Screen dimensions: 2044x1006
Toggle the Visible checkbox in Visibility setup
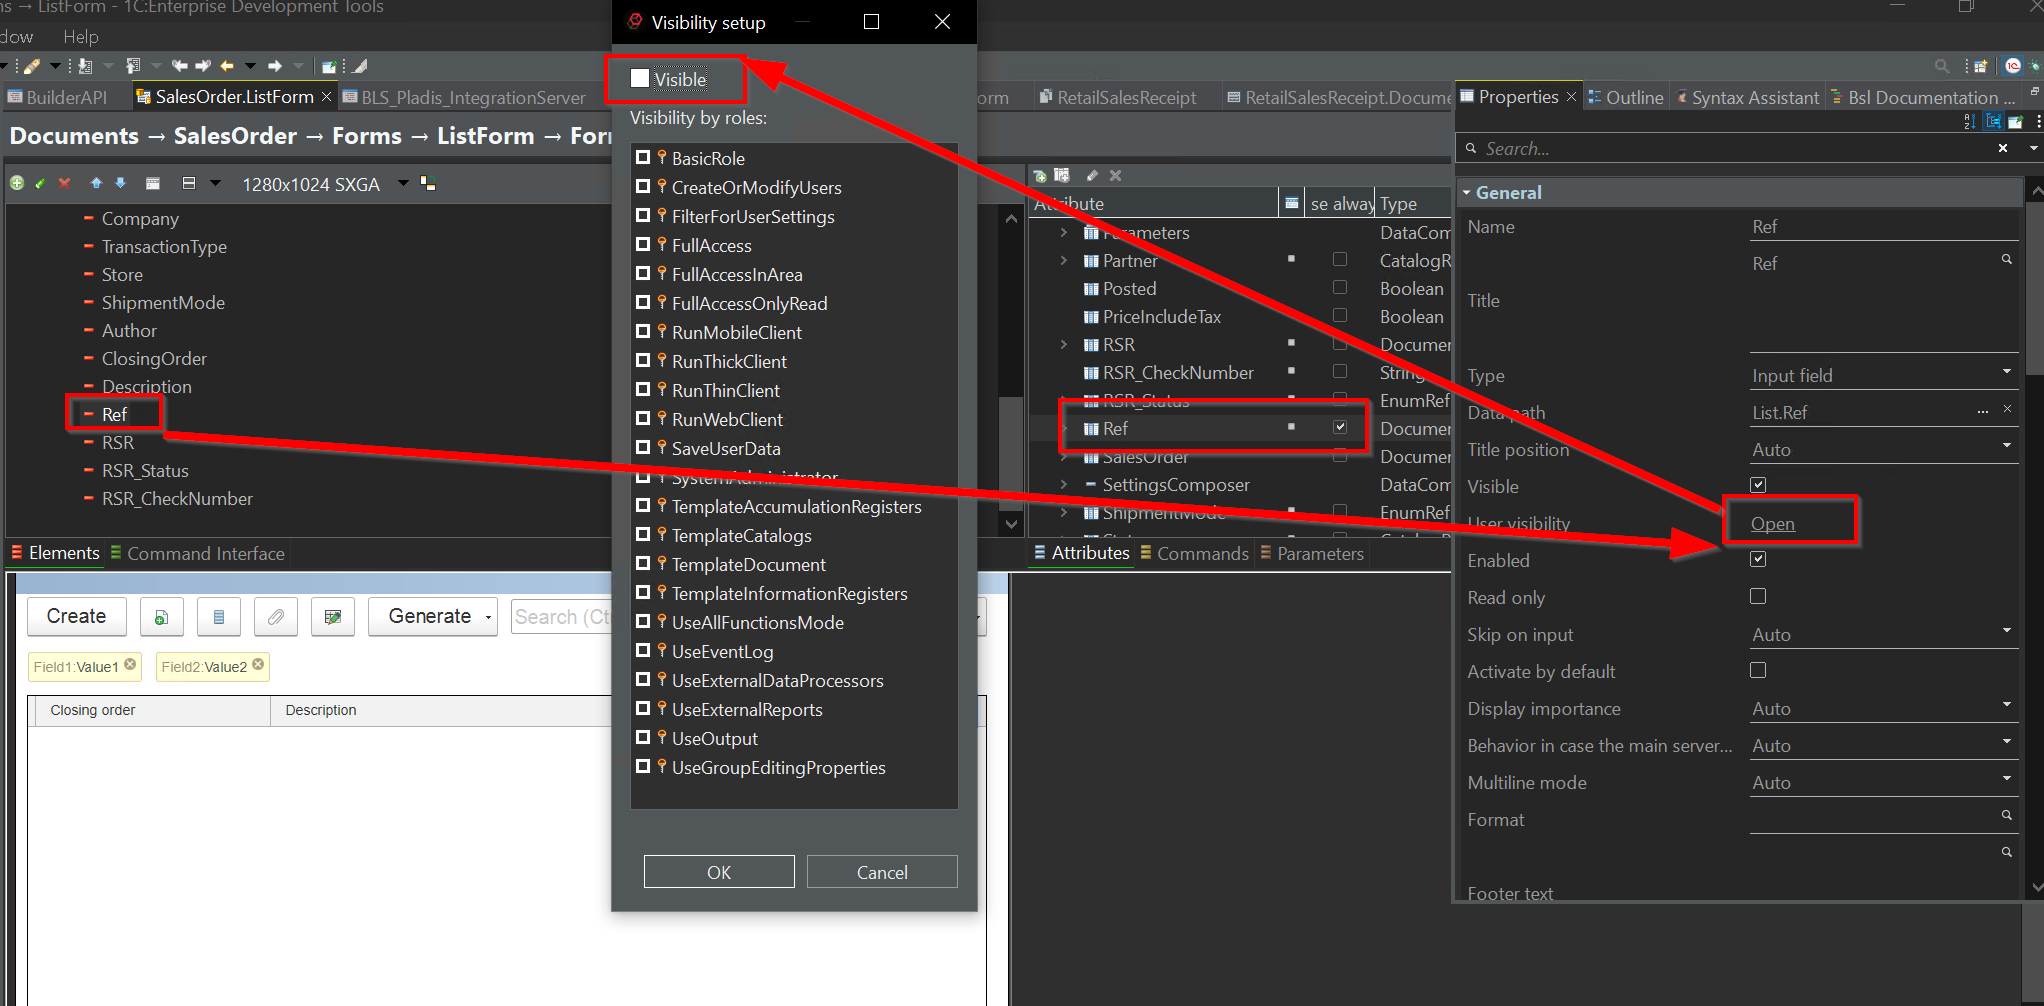tap(641, 79)
